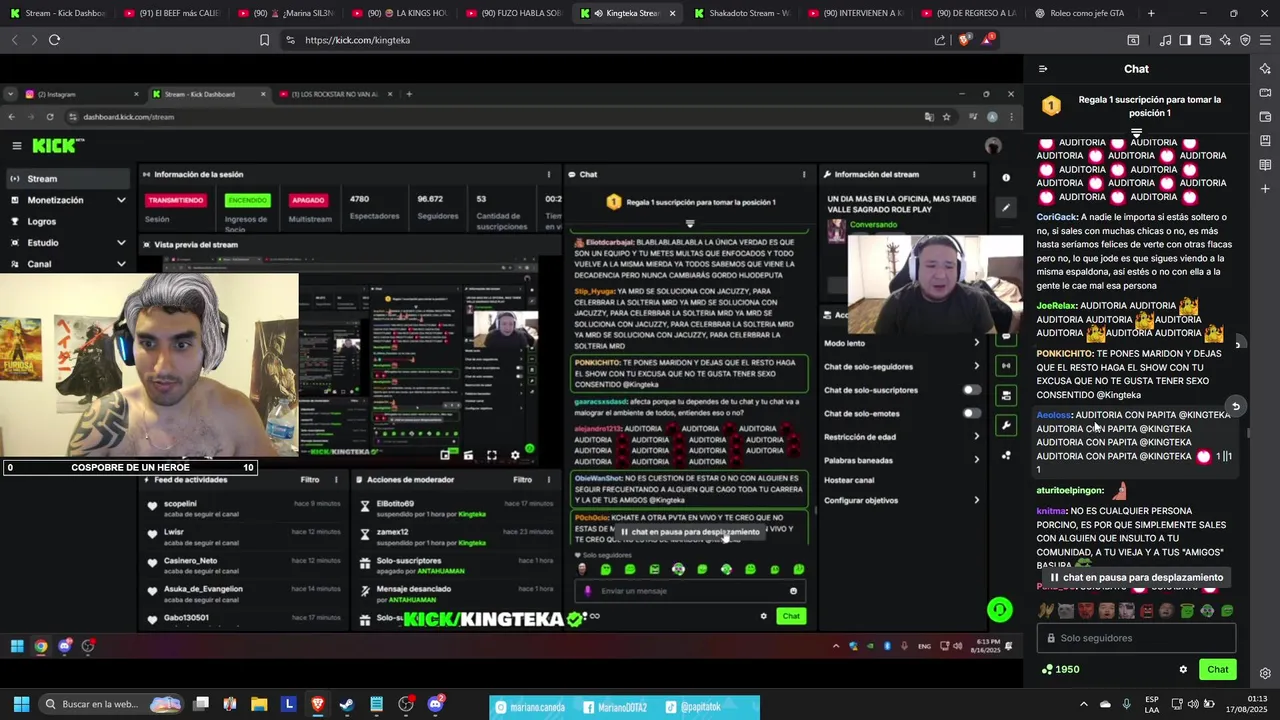Click the address bar URL kick.com/kingteka
This screenshot has width=1280, height=720.
[x=357, y=40]
